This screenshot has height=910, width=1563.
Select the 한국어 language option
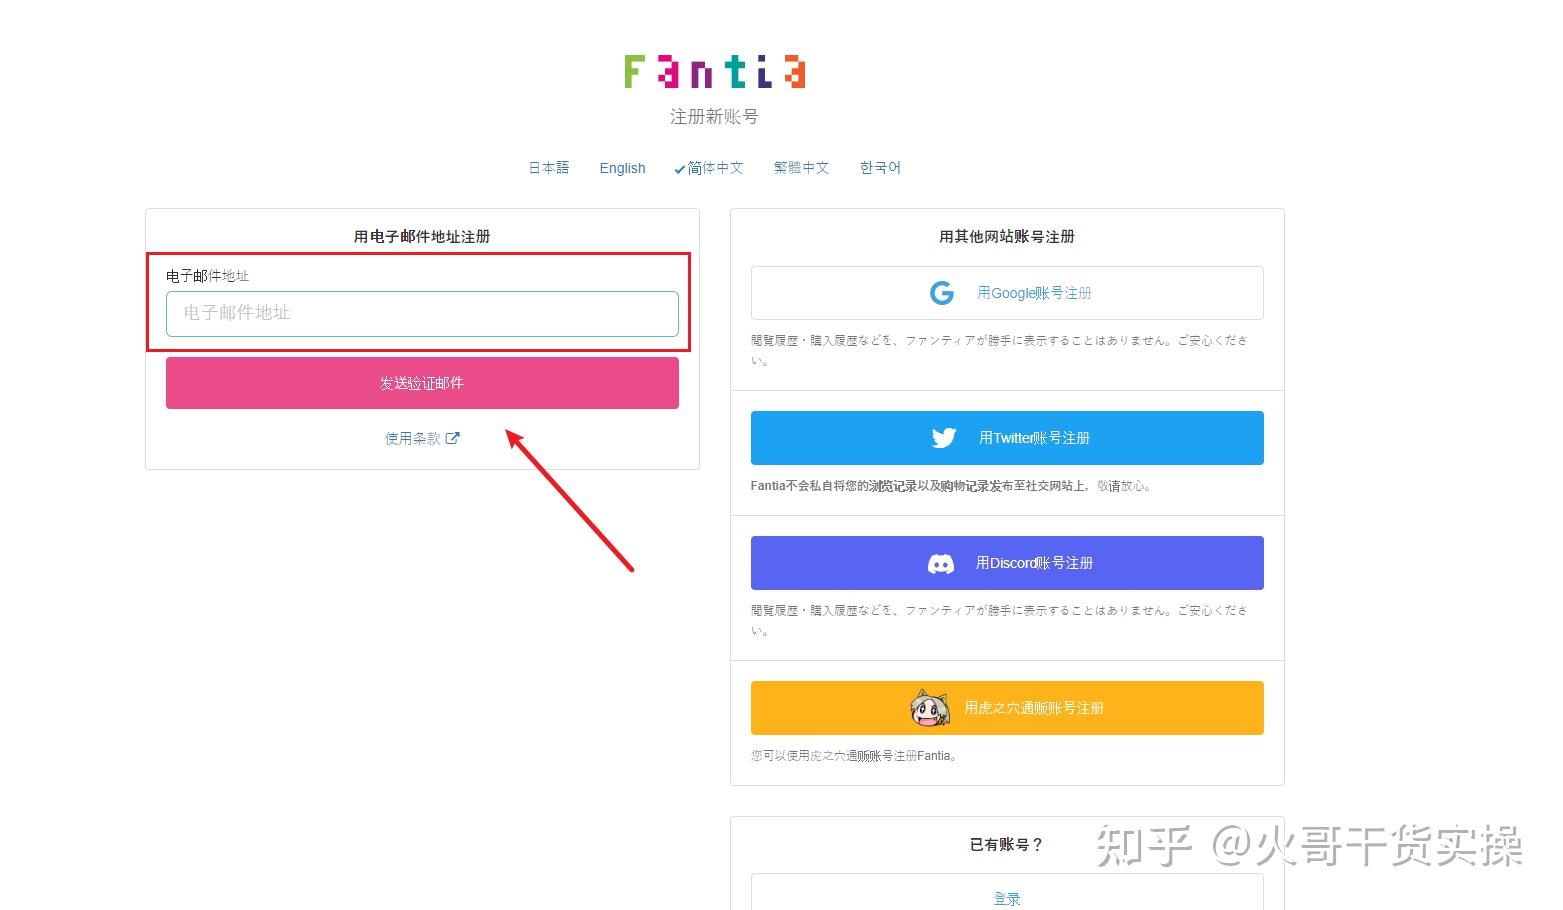879,167
